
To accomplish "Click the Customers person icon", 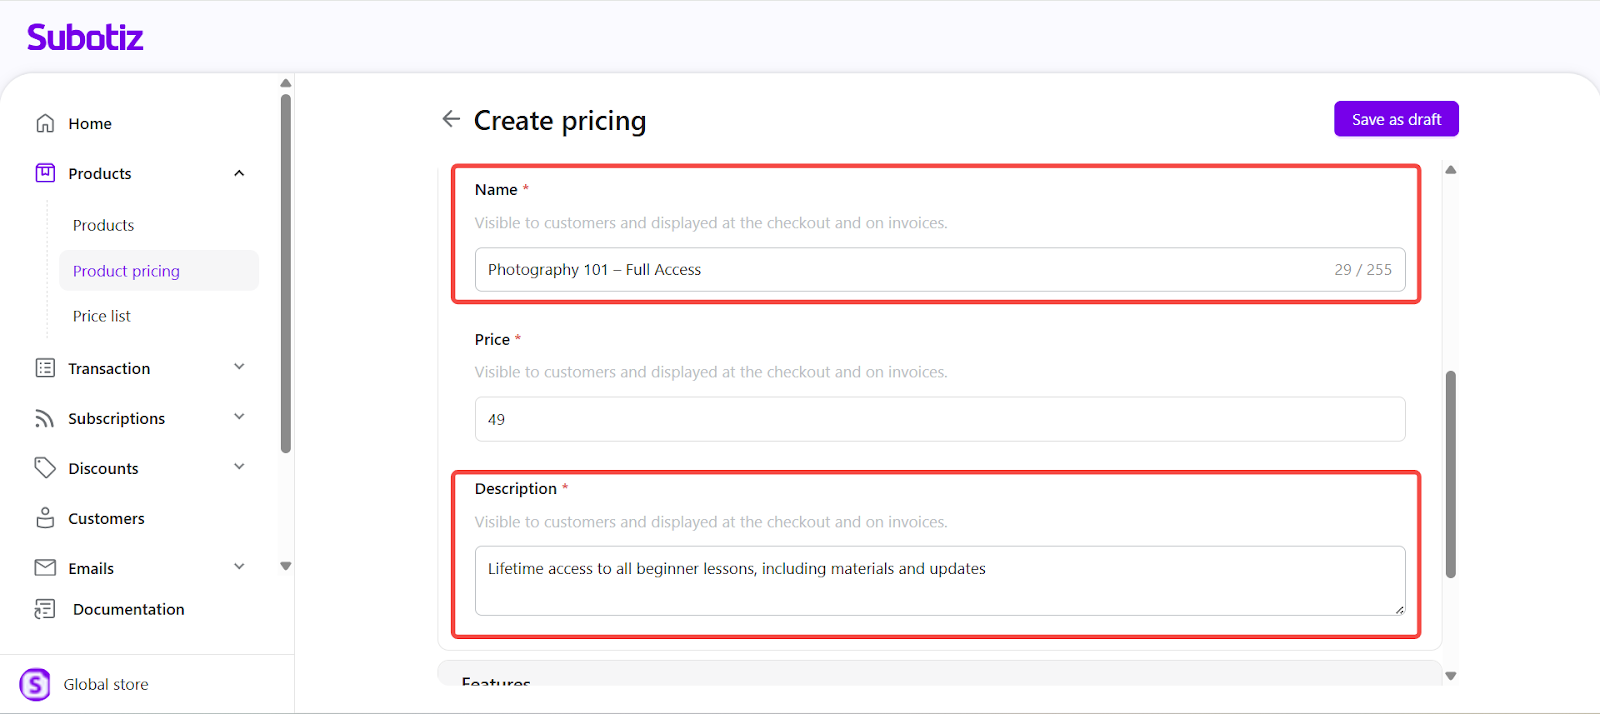I will [x=45, y=518].
